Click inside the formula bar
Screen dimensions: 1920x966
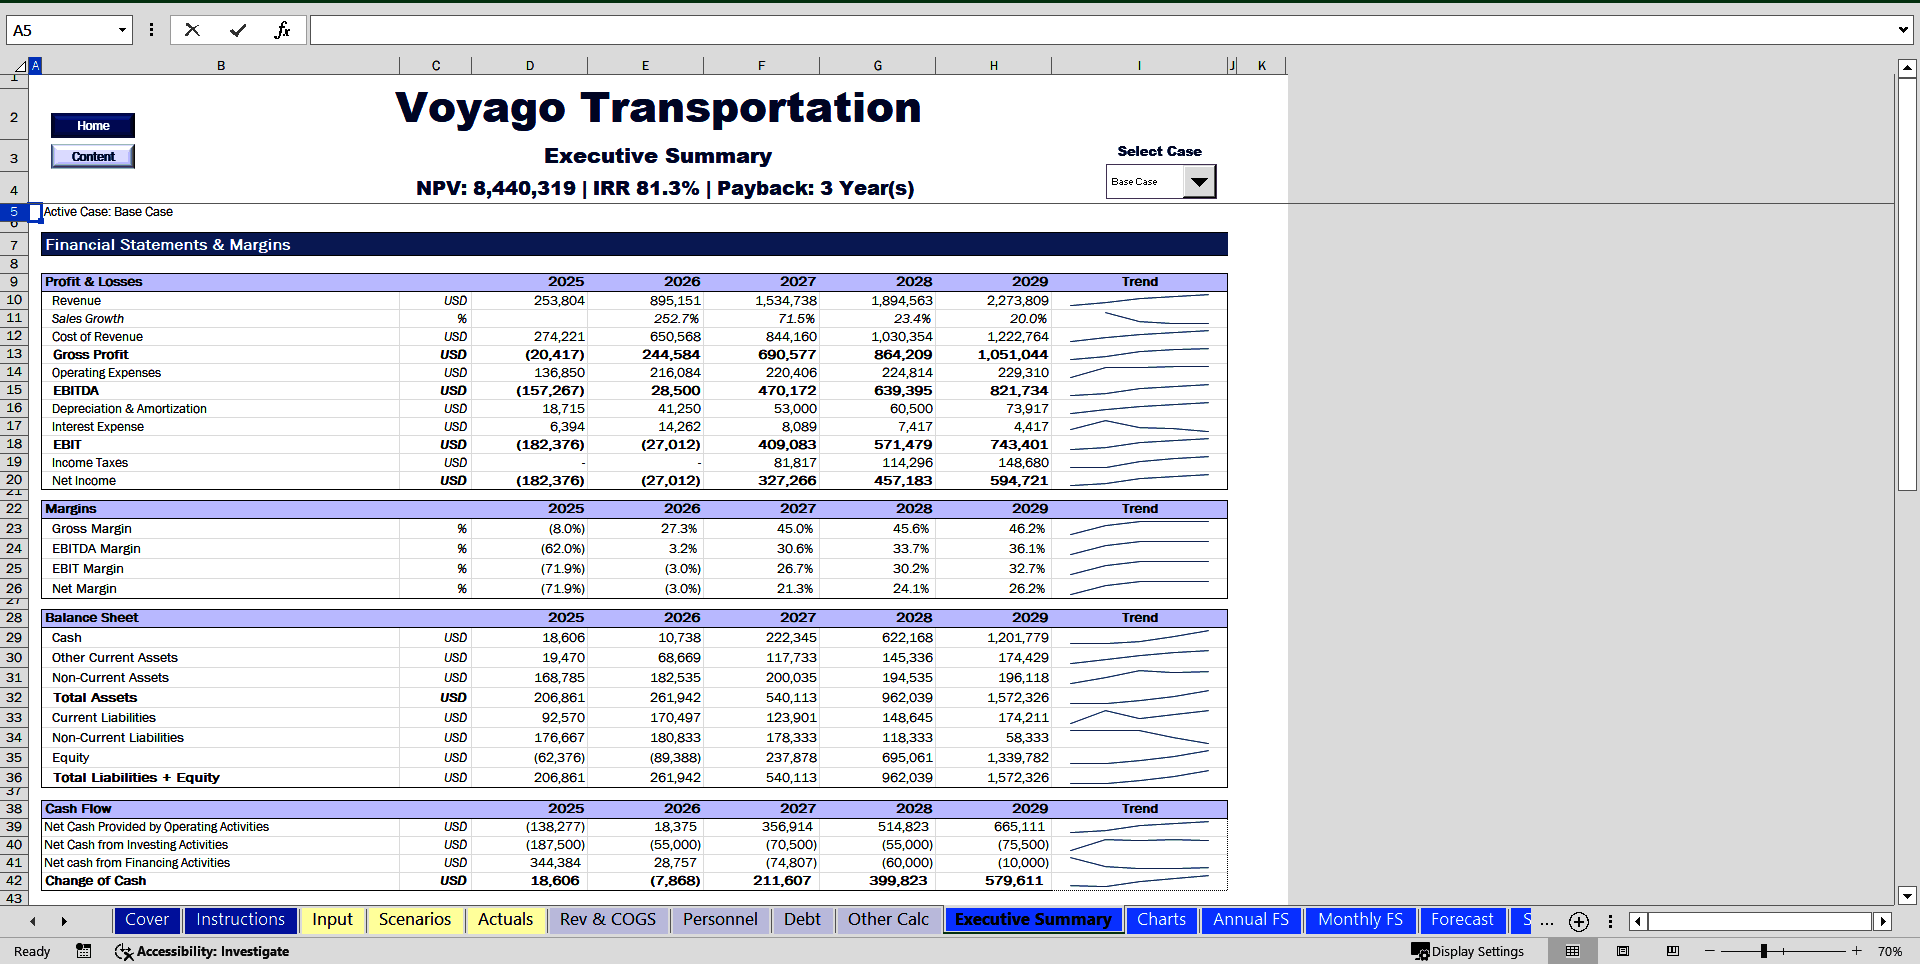(x=1100, y=30)
